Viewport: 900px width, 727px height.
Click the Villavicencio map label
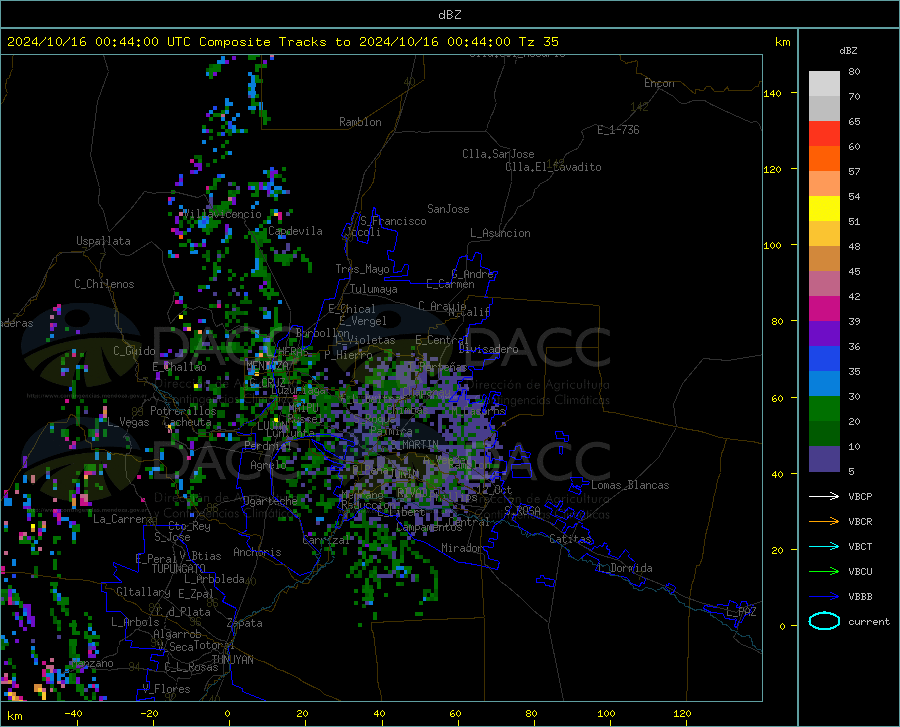click(222, 214)
